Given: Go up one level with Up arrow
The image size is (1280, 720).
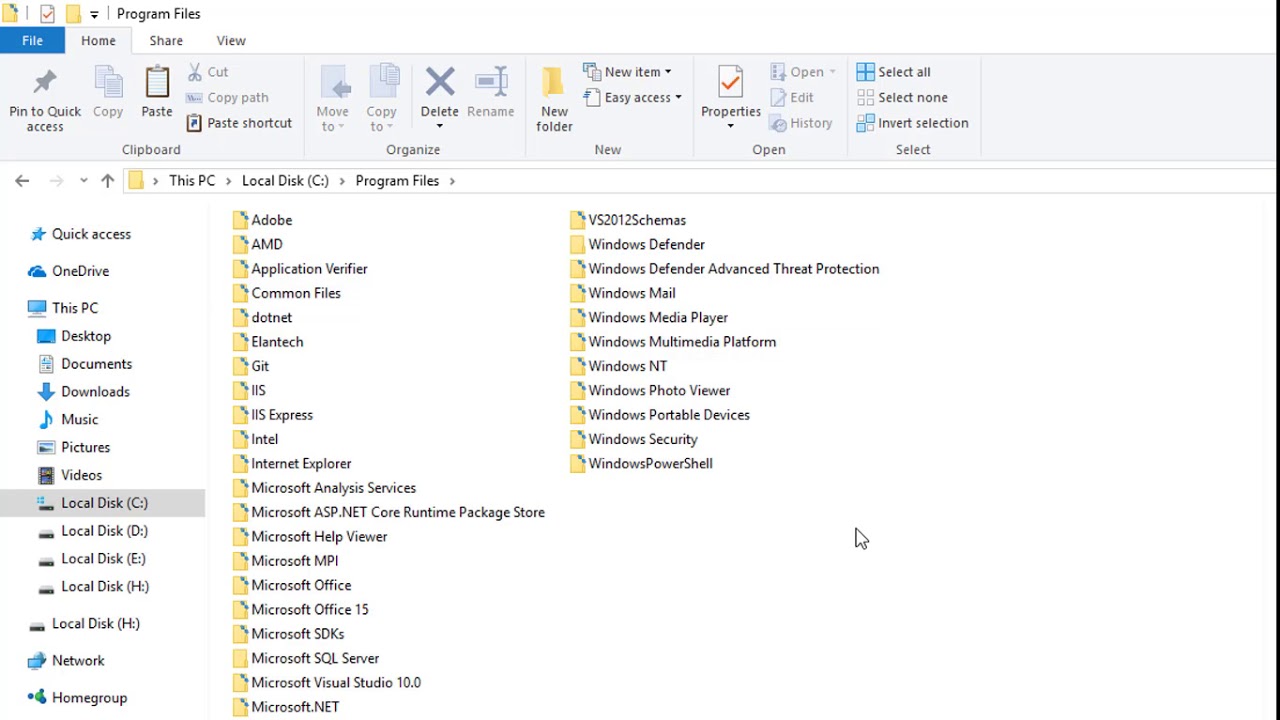Looking at the screenshot, I should coord(108,181).
